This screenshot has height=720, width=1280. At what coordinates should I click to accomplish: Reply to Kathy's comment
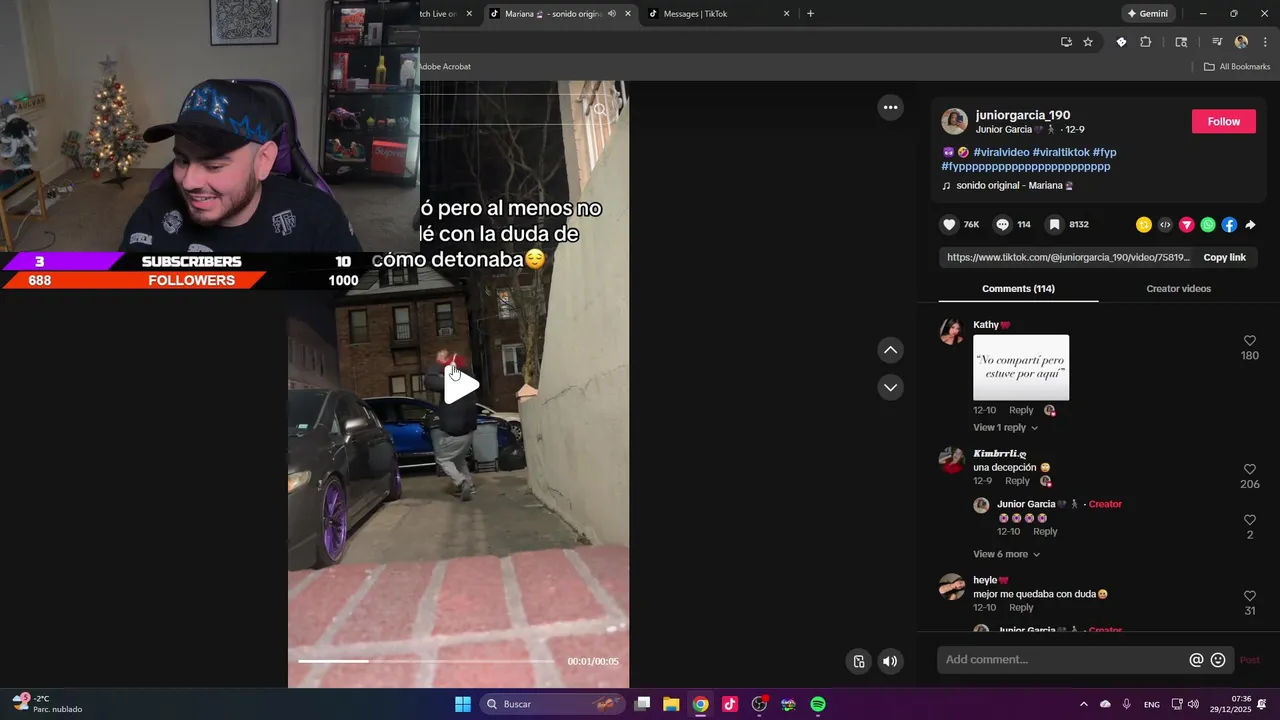click(1021, 410)
